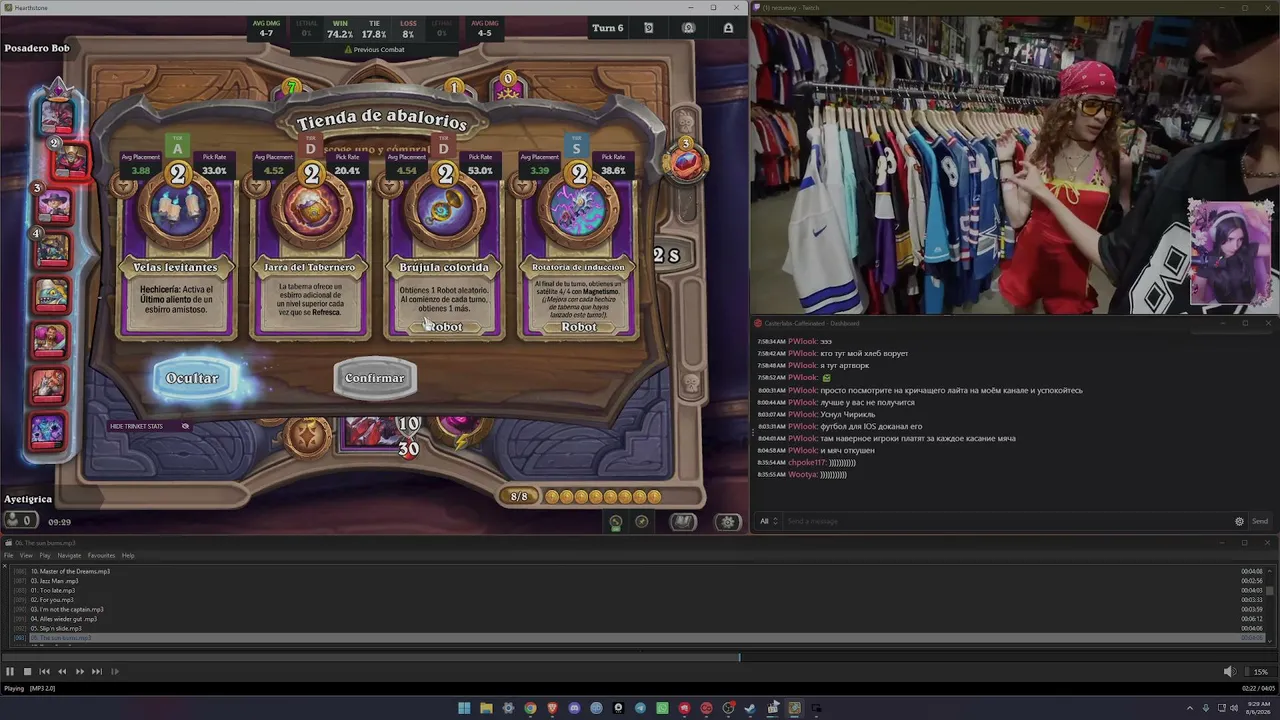
Task: Rewind the current track
Action: 62,672
